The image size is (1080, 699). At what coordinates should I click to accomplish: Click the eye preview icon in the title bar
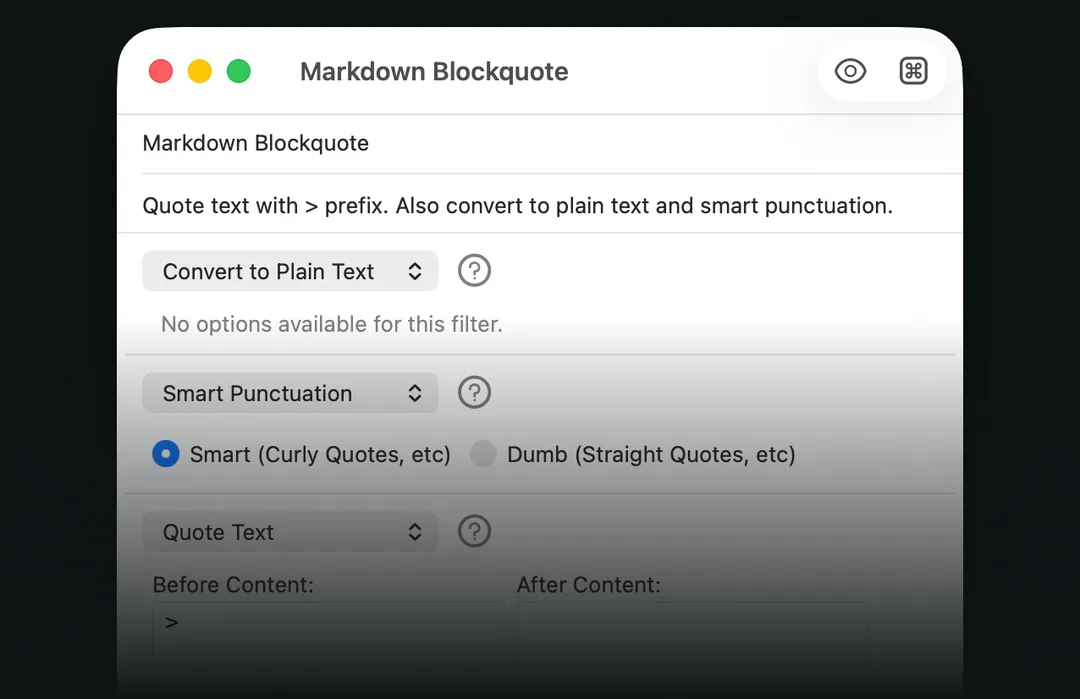pyautogui.click(x=850, y=71)
